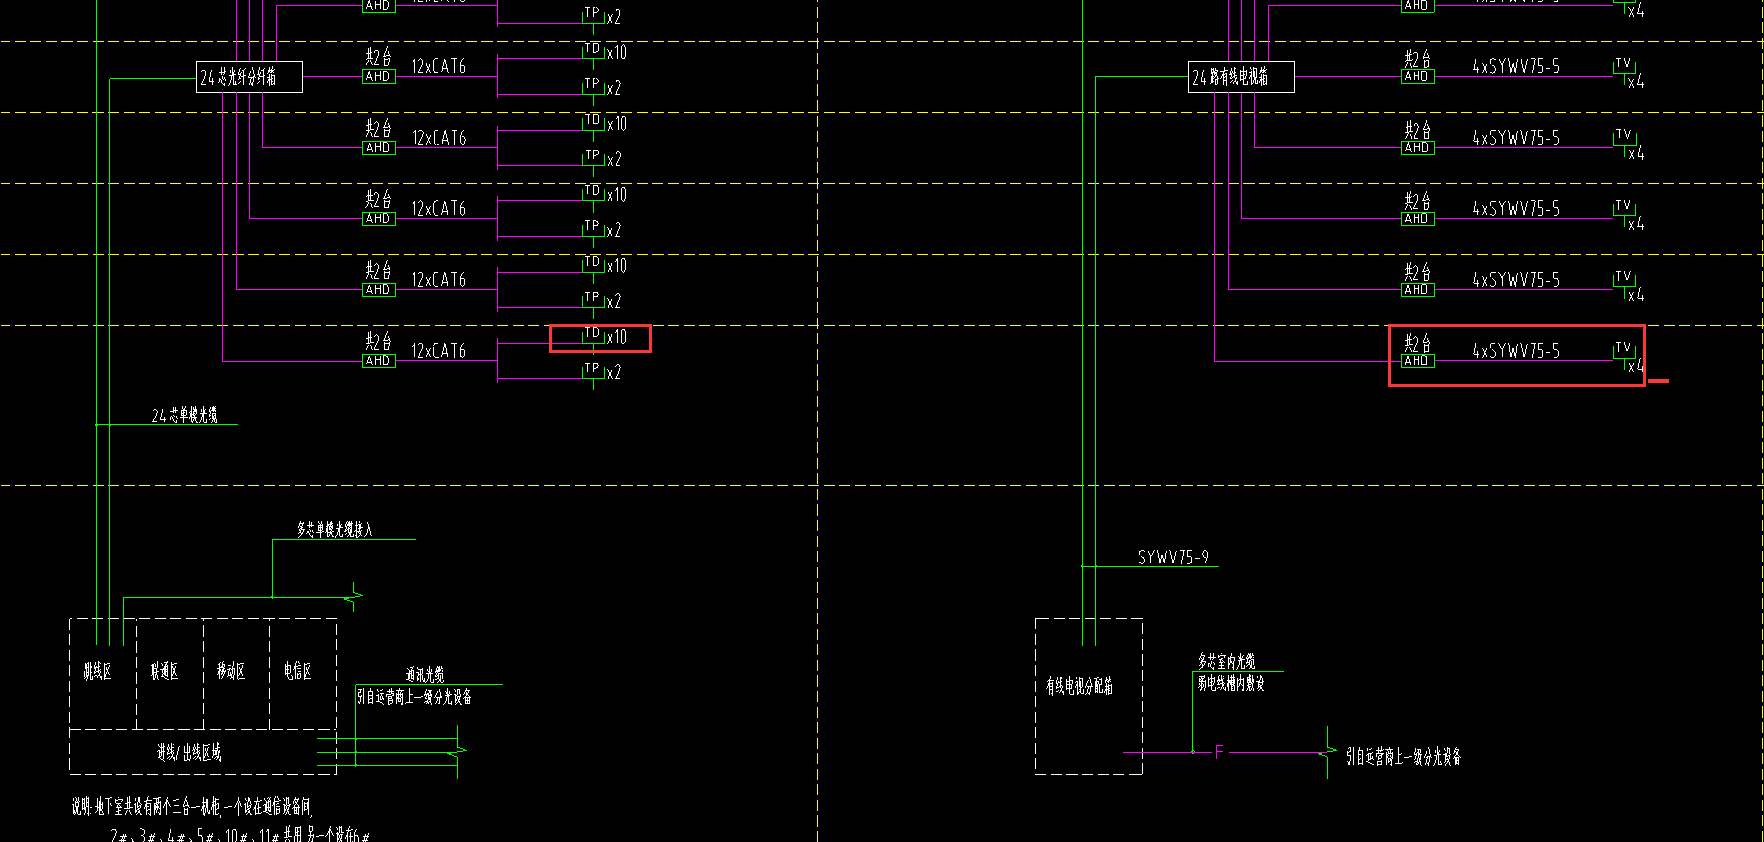1764x842 pixels.
Task: Click 12xCAT6 label level with 24芯光纤分纤箱
Action: point(439,66)
